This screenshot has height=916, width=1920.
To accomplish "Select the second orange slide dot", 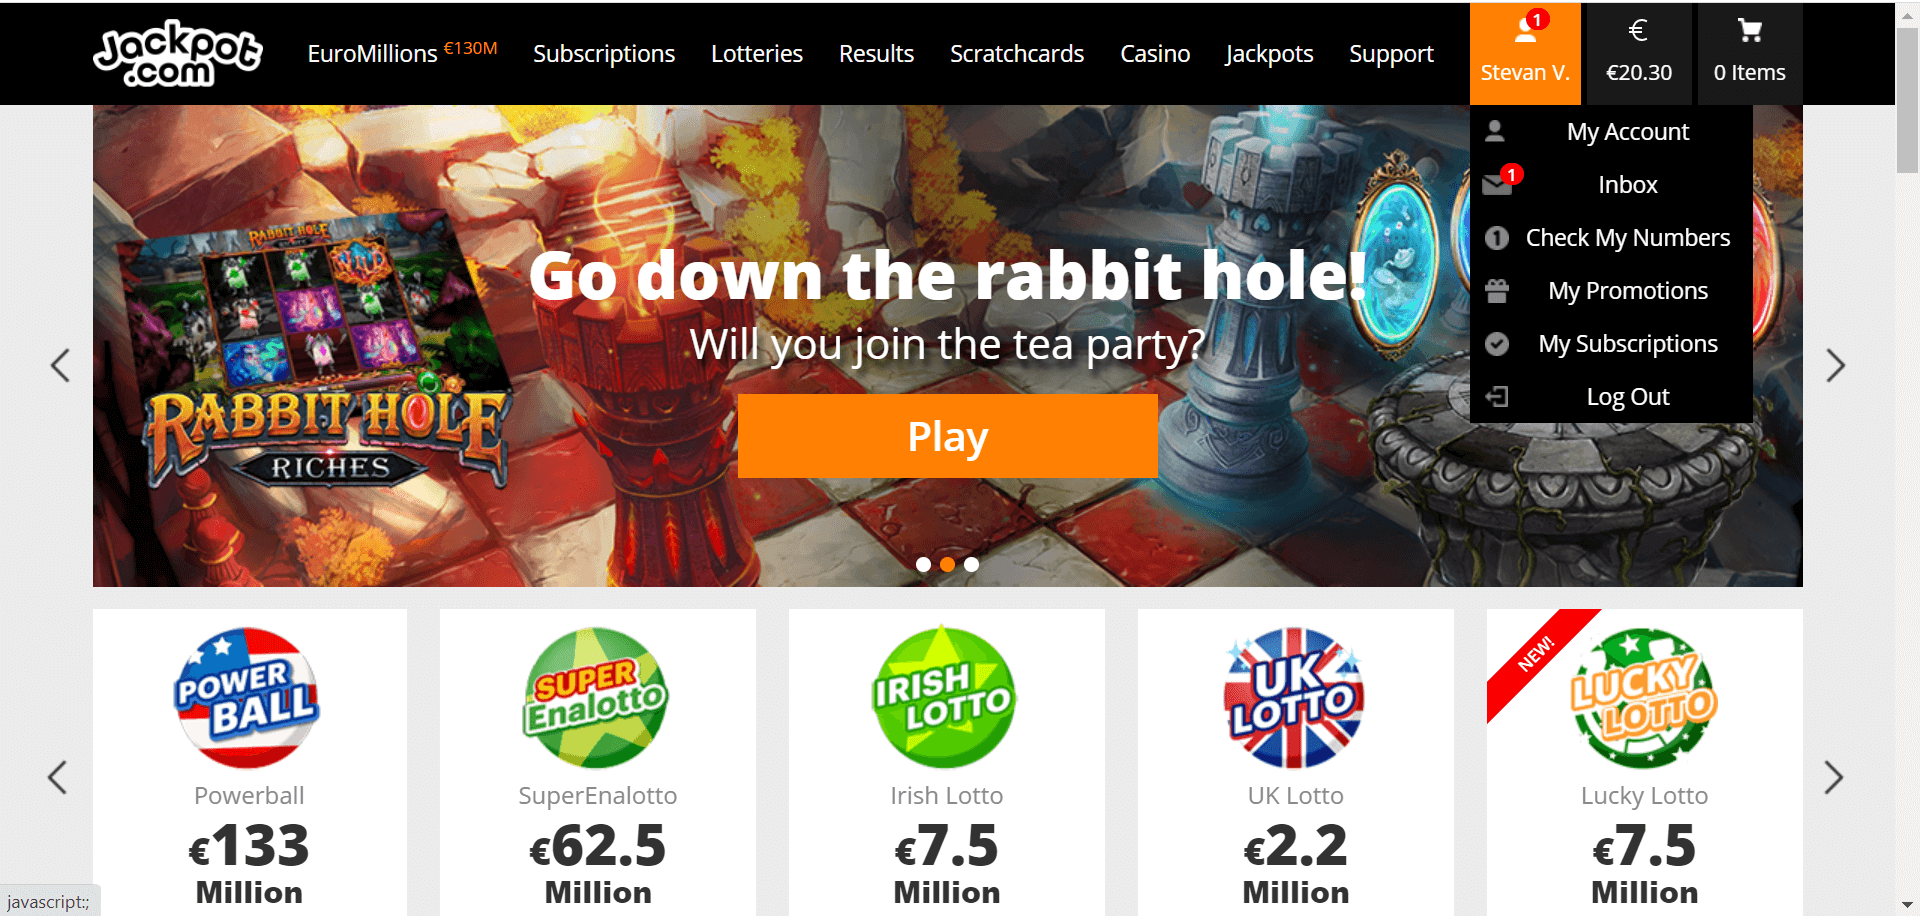I will tap(947, 564).
